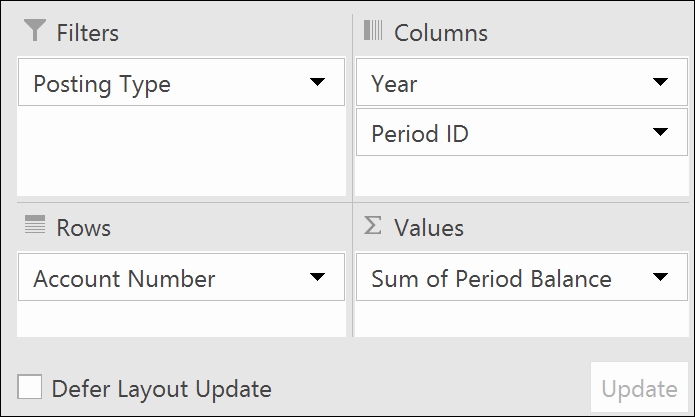The width and height of the screenshot is (695, 417).
Task: Open Sum of Period Balance dropdown arrow
Action: (x=660, y=277)
